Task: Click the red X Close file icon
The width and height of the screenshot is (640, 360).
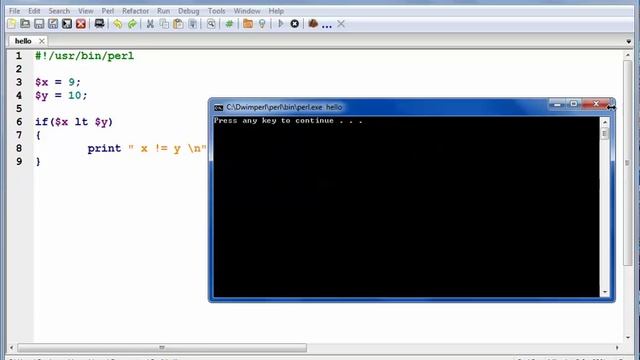Action: 81,24
